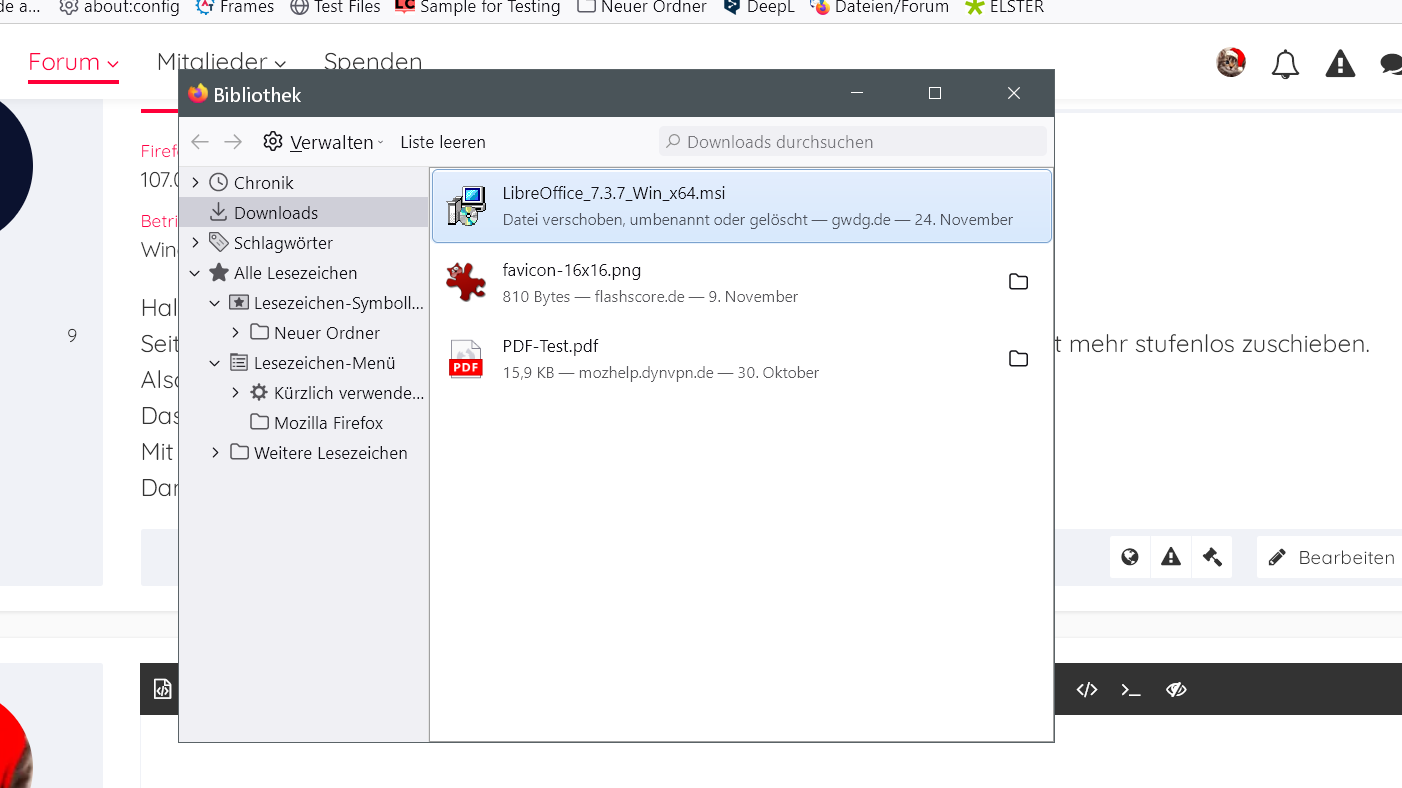Collapse the Lesezeichen-Symbolleiste node
Viewport: 1402px width, 788px height.
coord(215,303)
